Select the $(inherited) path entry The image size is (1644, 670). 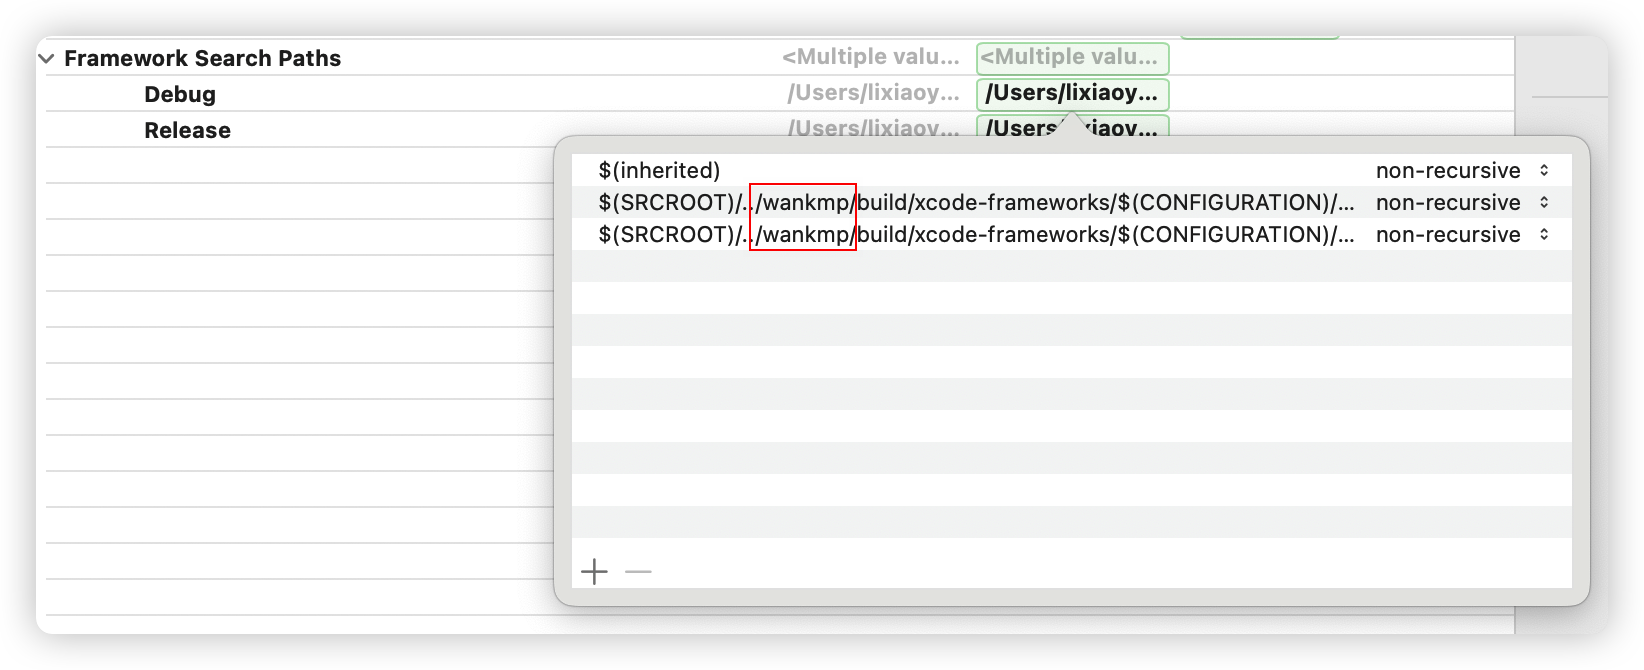pos(659,171)
